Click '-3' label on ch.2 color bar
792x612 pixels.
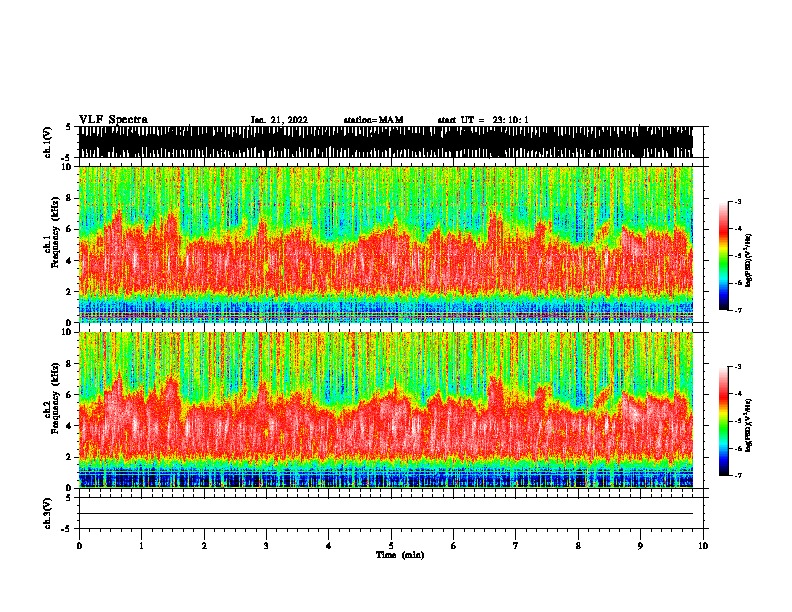[x=738, y=367]
